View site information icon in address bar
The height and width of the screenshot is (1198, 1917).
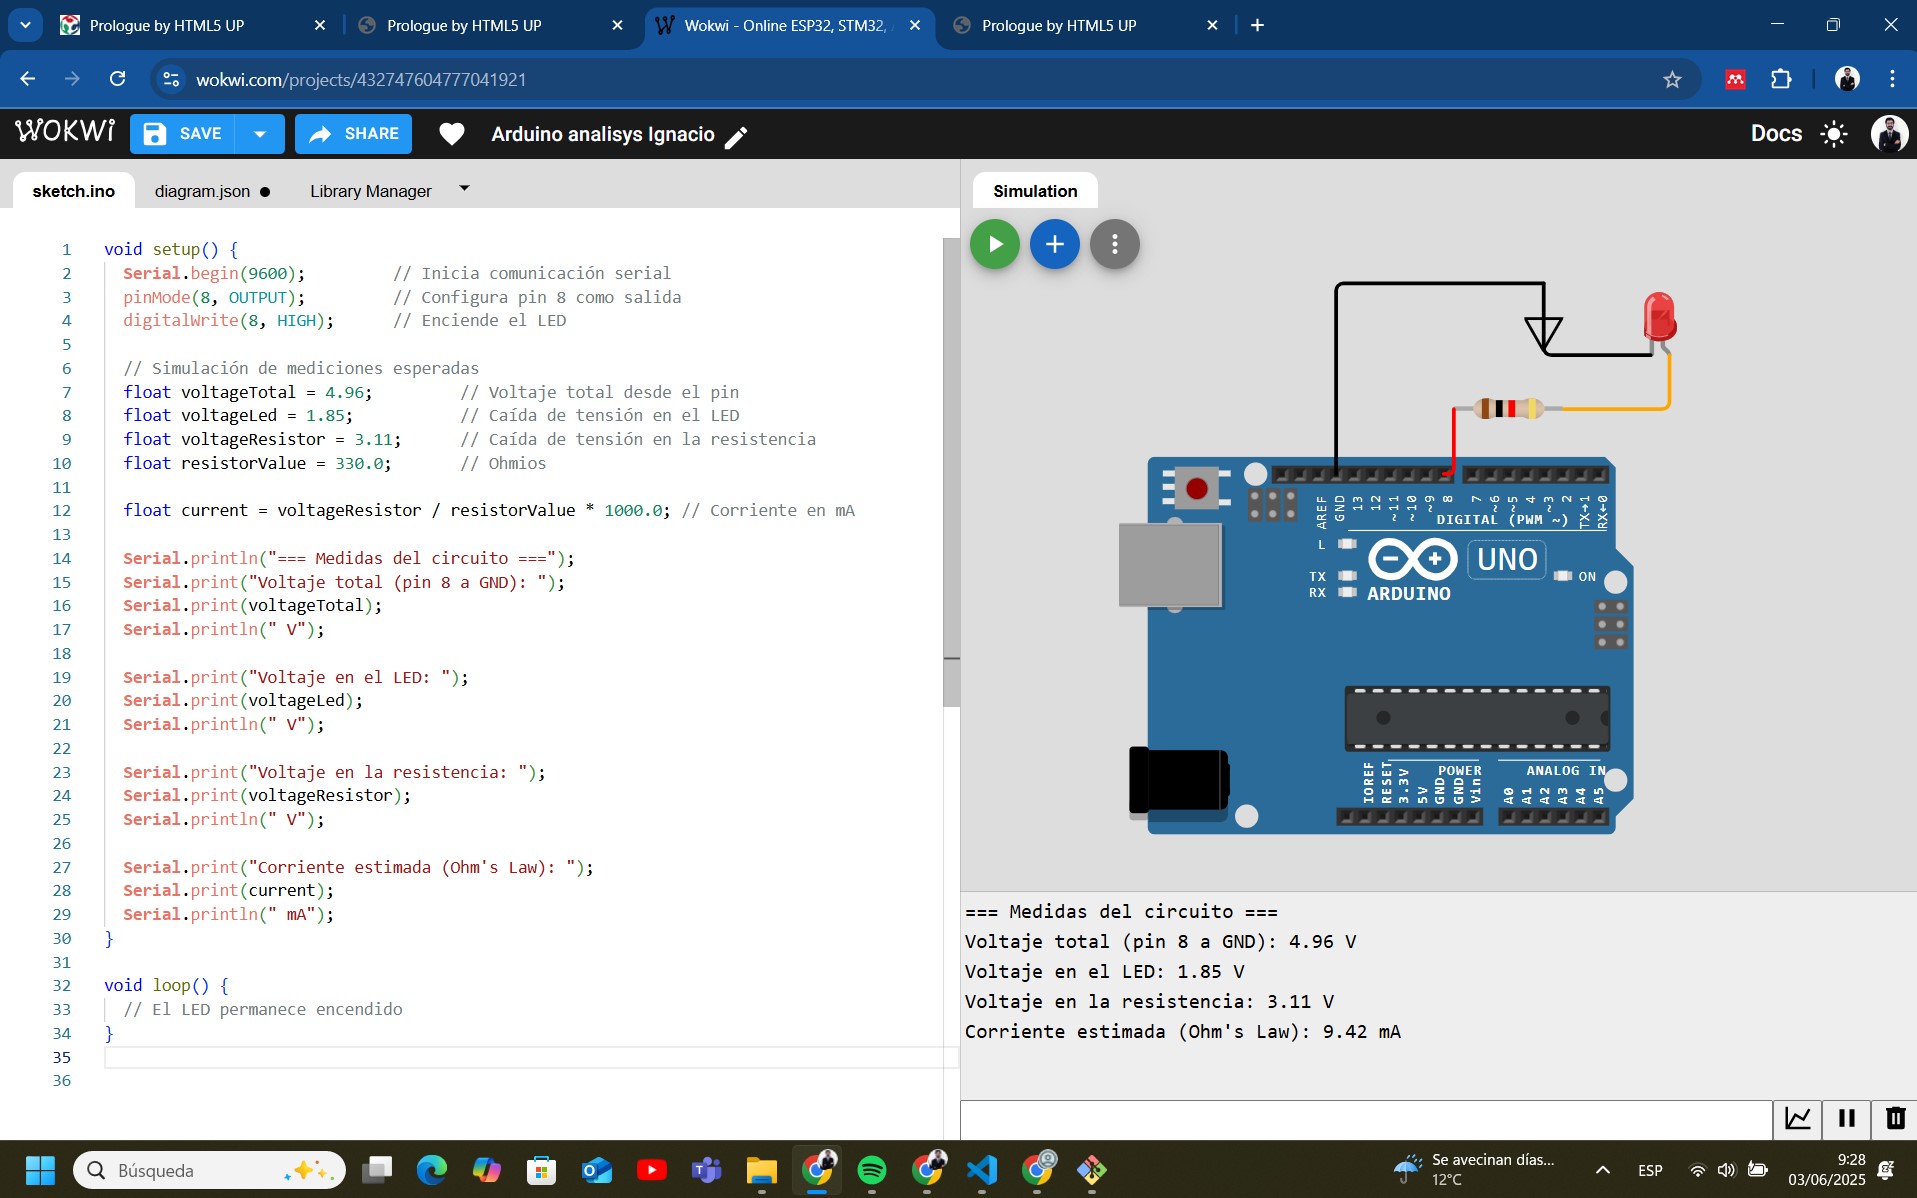click(x=171, y=79)
